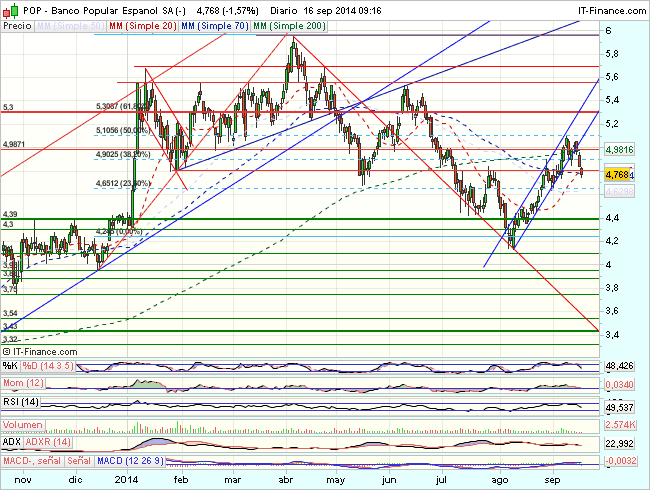Click the 3,54 support level label

[10, 313]
